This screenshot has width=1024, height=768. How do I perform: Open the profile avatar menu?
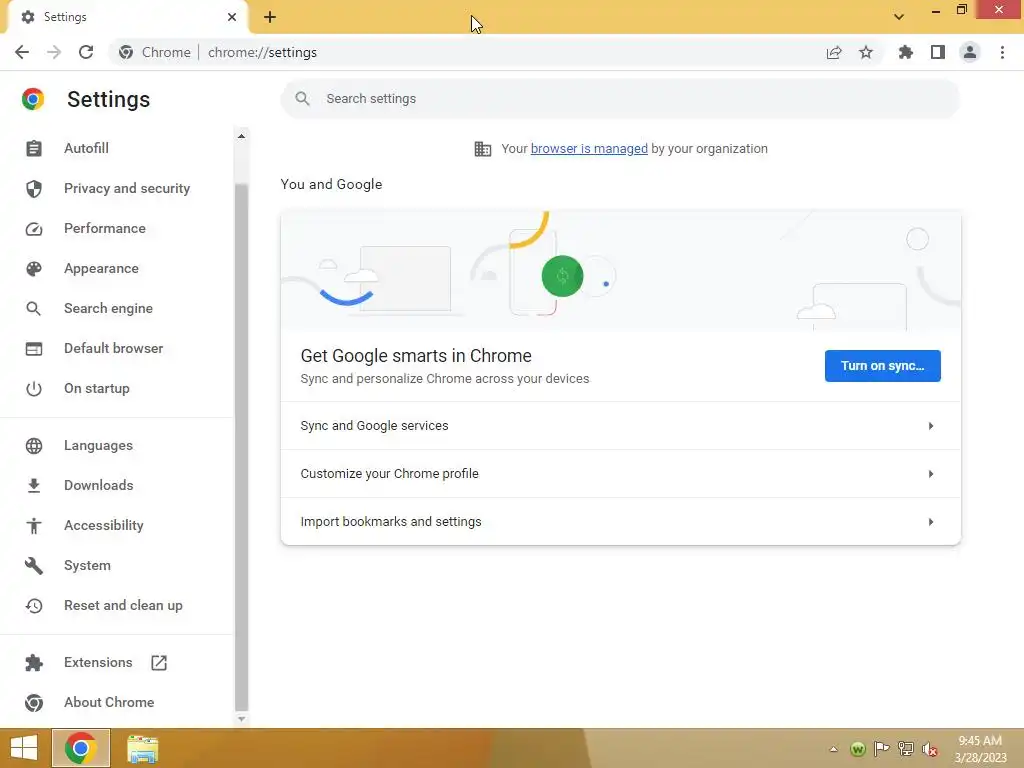pos(970,52)
